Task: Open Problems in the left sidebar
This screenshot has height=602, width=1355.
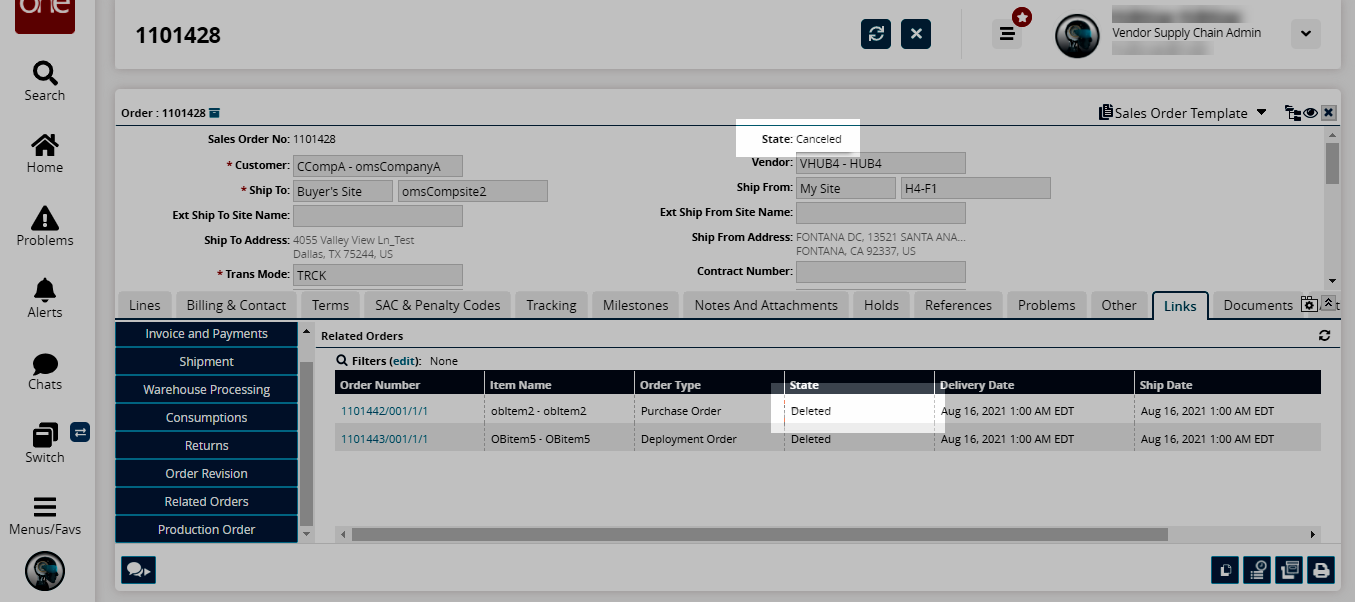Action: click(45, 226)
